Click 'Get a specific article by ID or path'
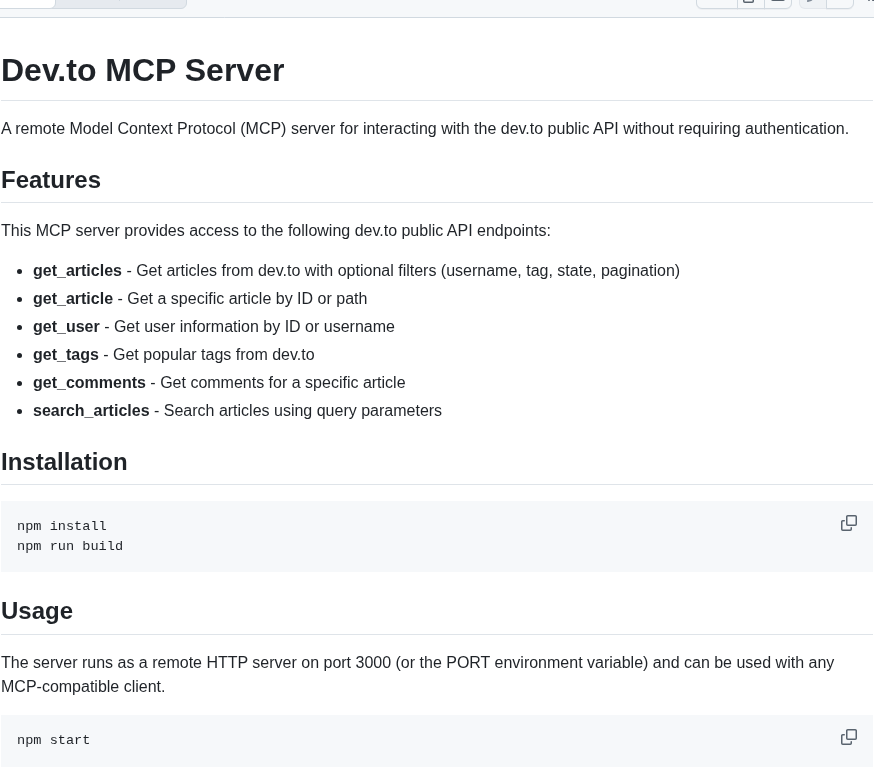Screen dimensions: 874x768 coord(247,299)
